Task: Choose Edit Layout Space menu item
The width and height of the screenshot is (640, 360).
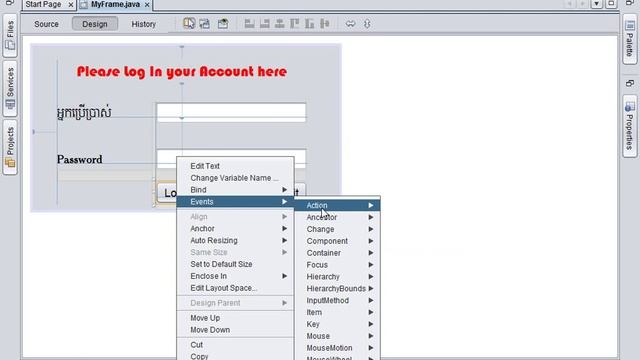Action: [235, 288]
